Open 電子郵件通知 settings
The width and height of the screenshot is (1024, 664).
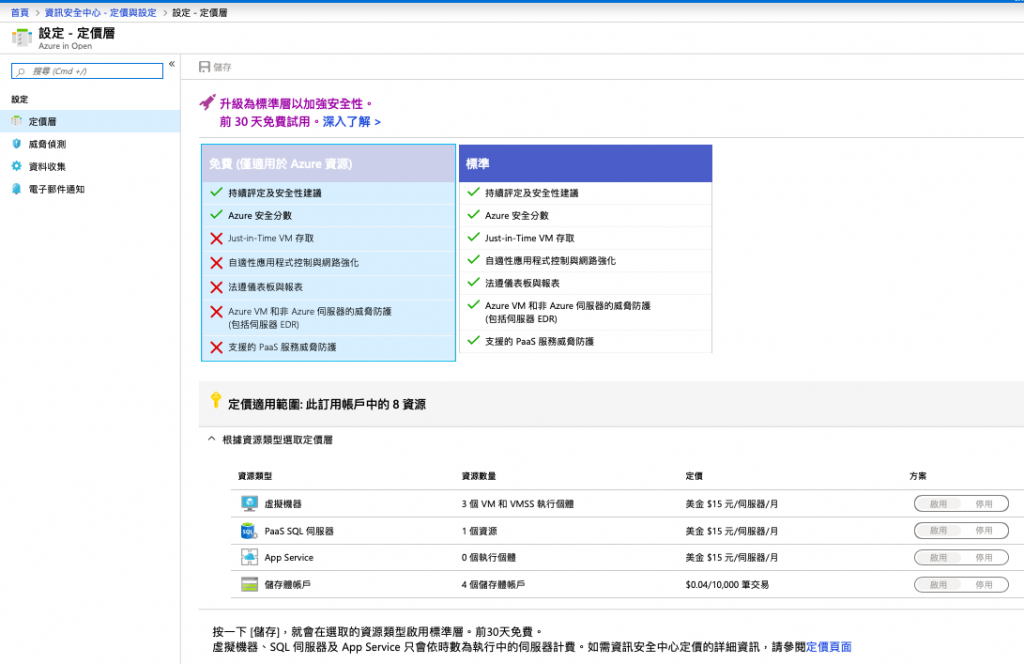point(90,189)
